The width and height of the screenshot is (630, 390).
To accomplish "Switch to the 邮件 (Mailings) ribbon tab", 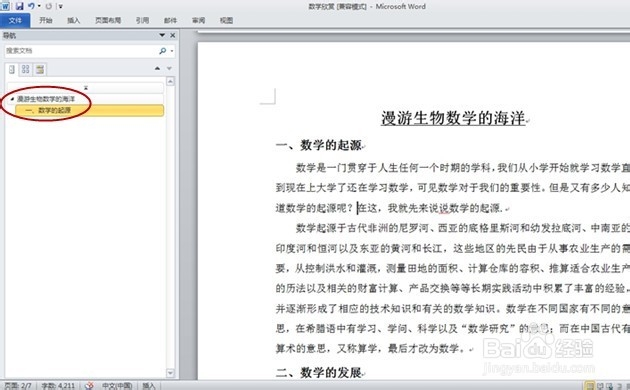I will coord(170,20).
